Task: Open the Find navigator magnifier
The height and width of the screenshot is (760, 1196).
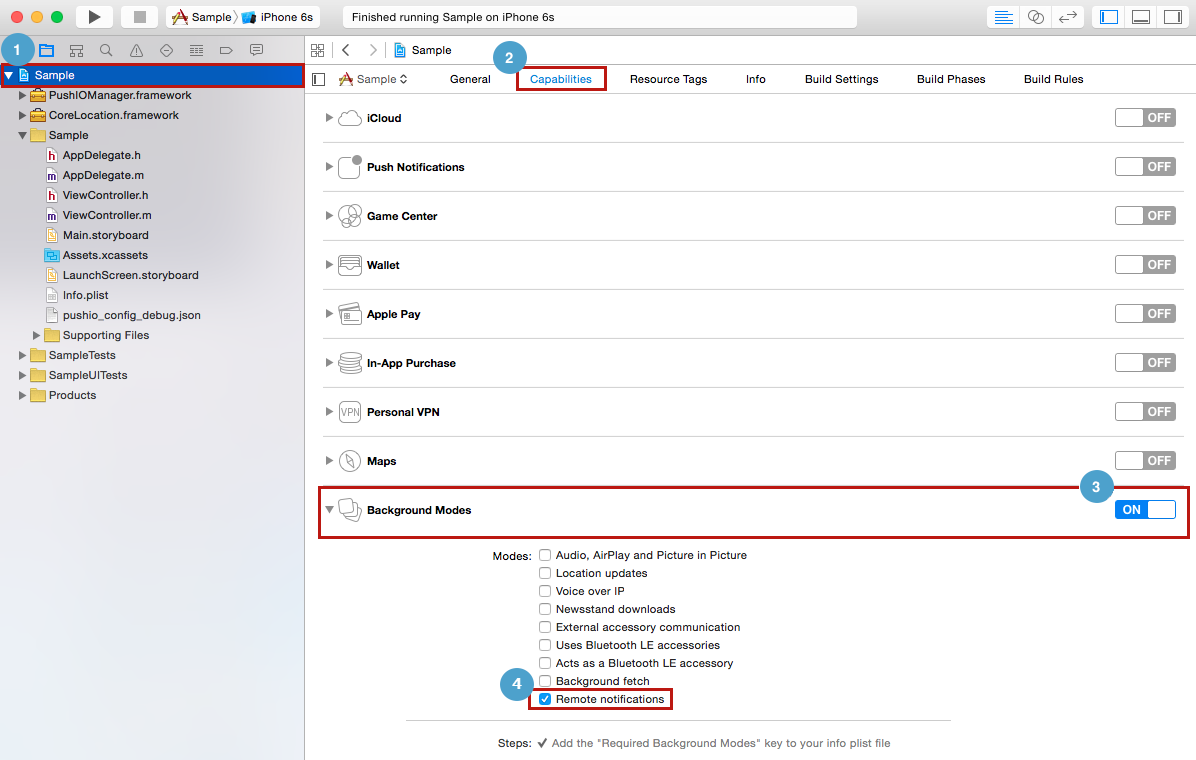Action: coord(106,50)
